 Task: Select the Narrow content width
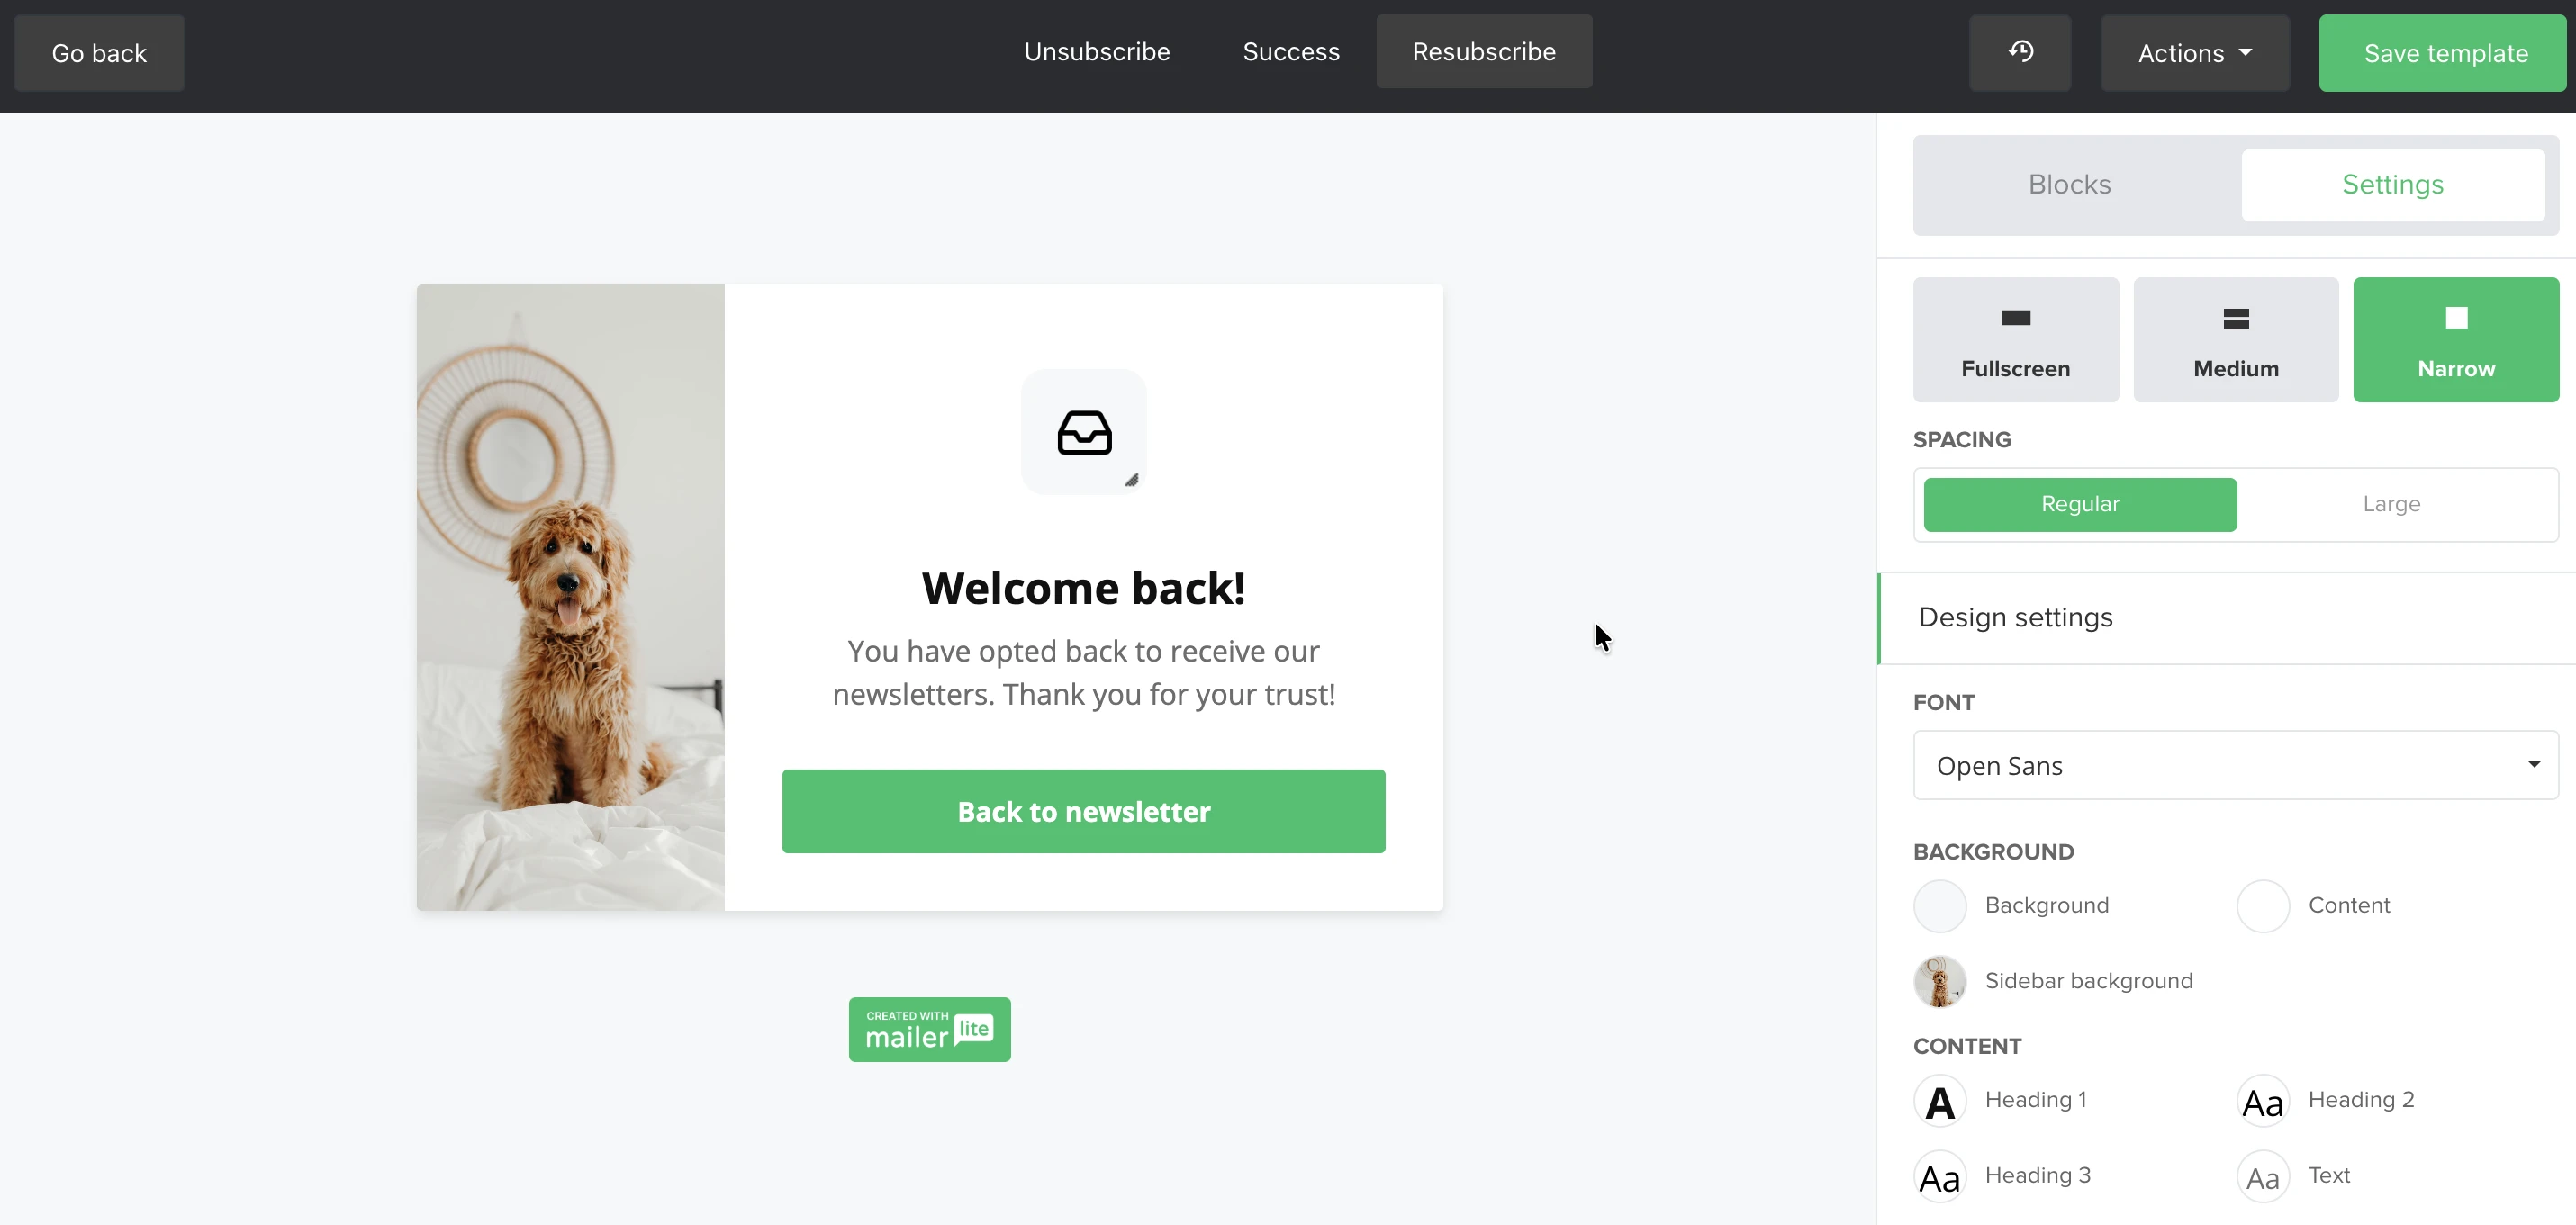click(x=2457, y=338)
